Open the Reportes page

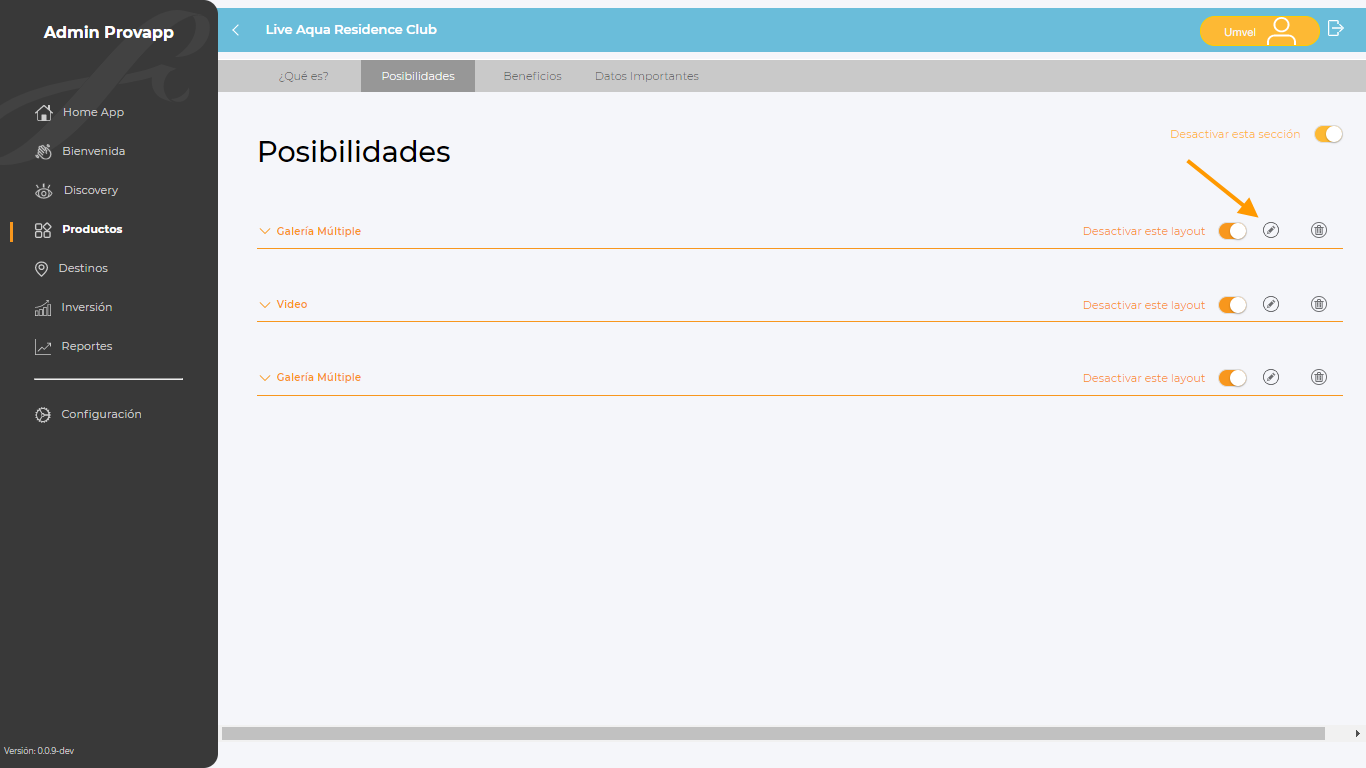(x=73, y=346)
